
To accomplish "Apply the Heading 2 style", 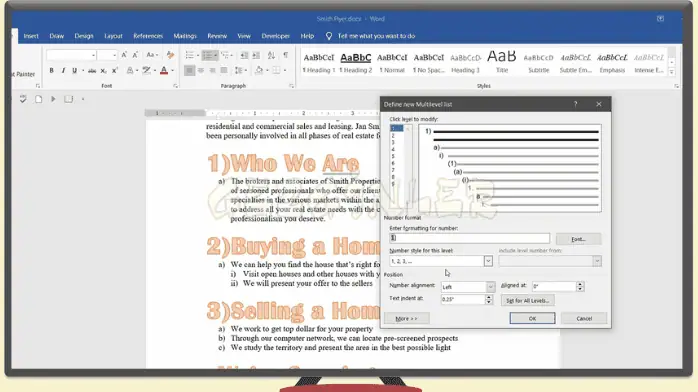I will (356, 62).
